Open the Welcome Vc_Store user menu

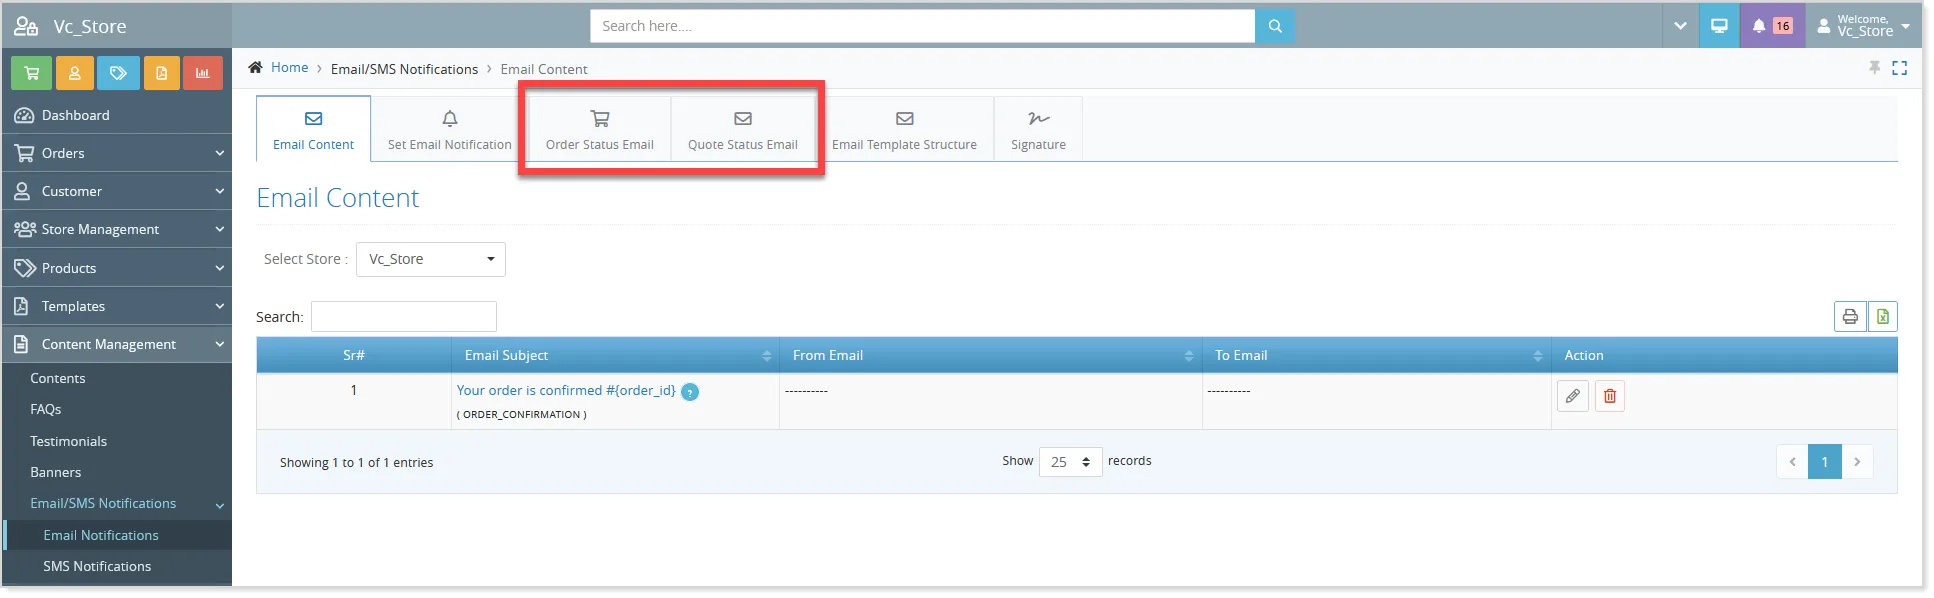pos(1864,26)
